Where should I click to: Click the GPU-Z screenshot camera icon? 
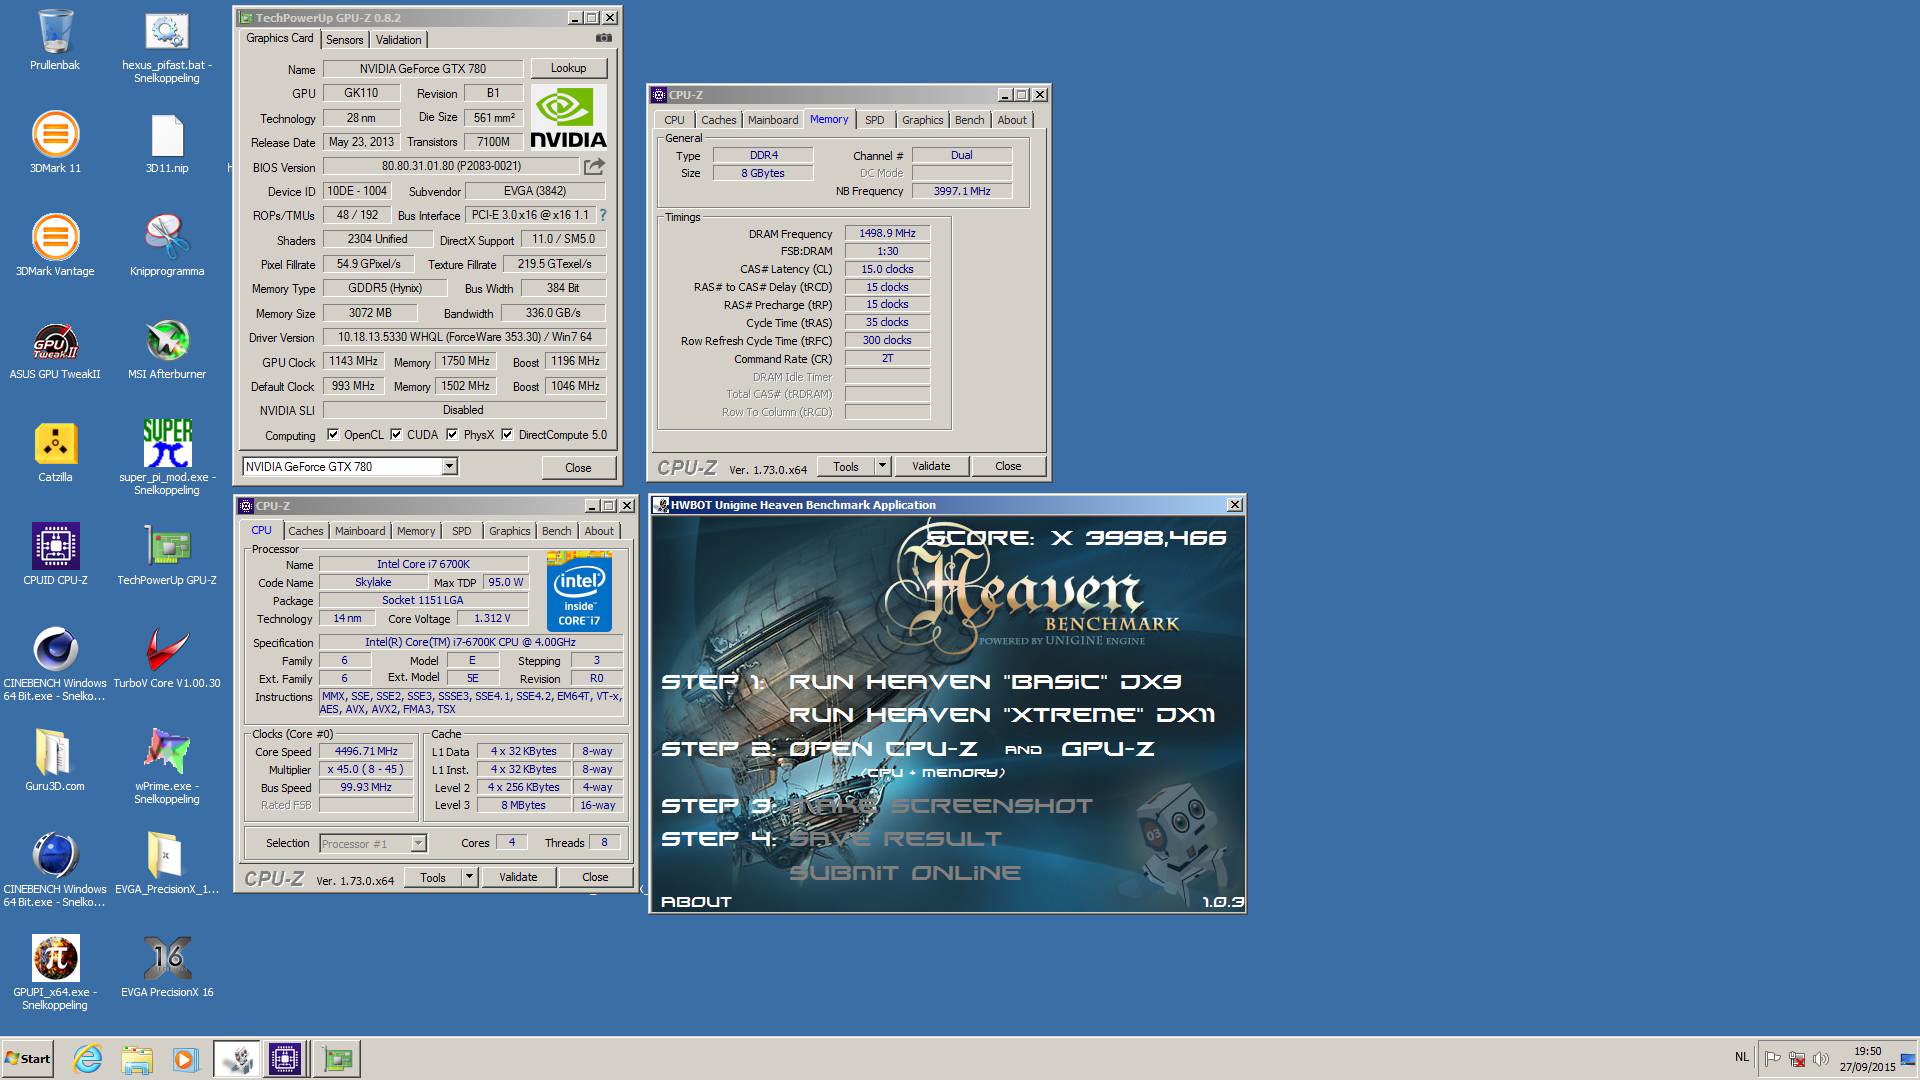[x=603, y=38]
